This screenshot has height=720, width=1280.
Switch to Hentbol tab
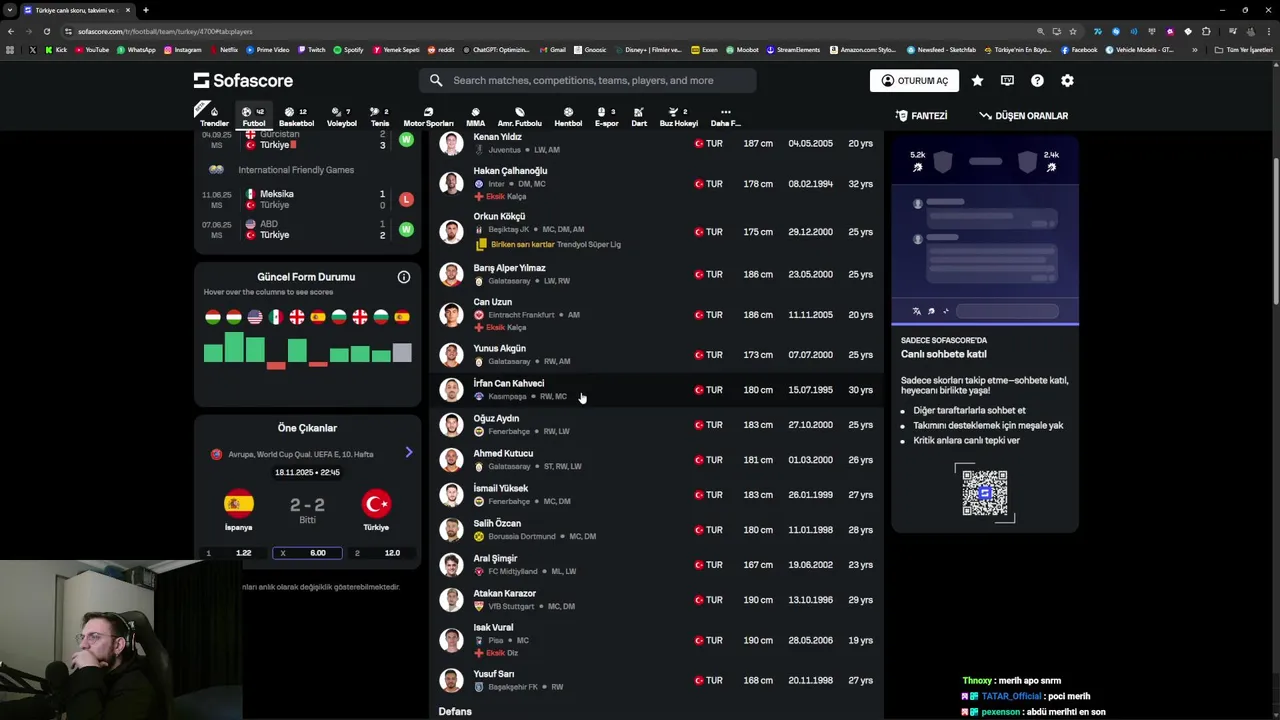[568, 117]
